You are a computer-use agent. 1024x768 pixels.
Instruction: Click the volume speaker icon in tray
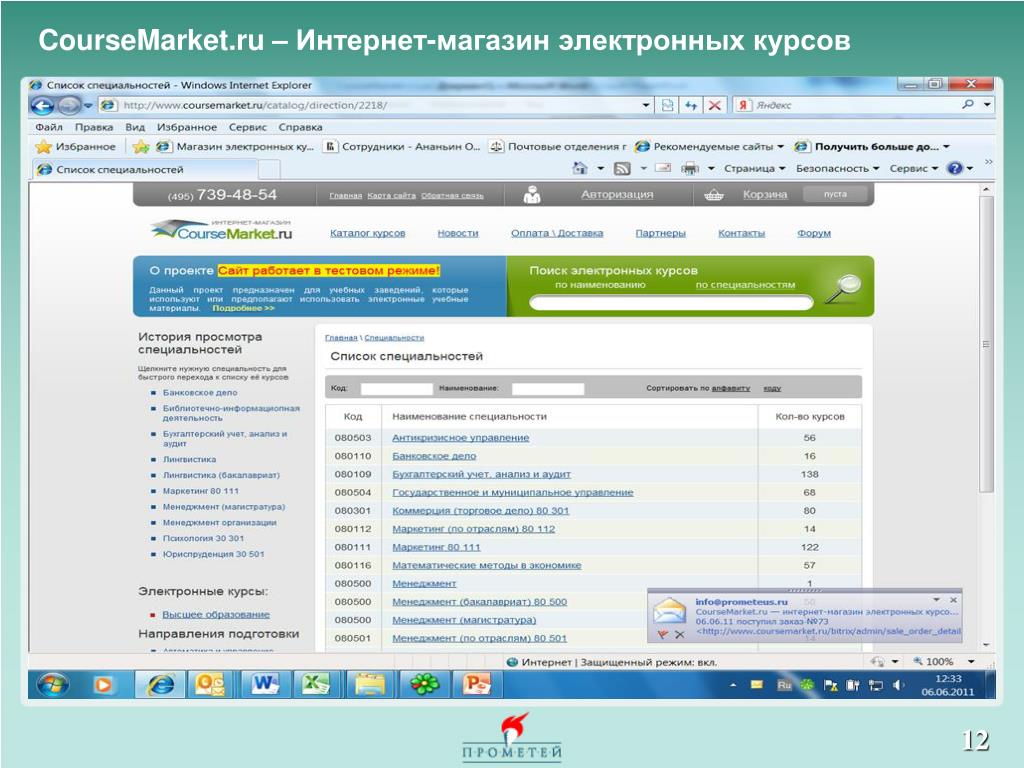[899, 685]
